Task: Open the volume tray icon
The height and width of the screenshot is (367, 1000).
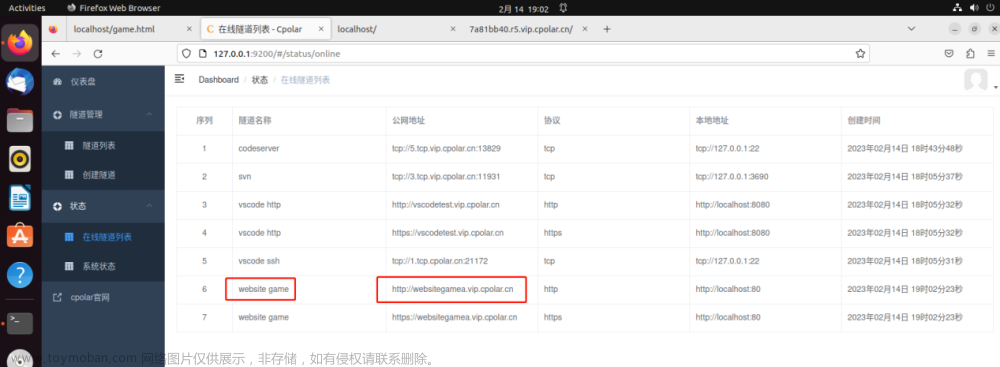Action: 973,8
